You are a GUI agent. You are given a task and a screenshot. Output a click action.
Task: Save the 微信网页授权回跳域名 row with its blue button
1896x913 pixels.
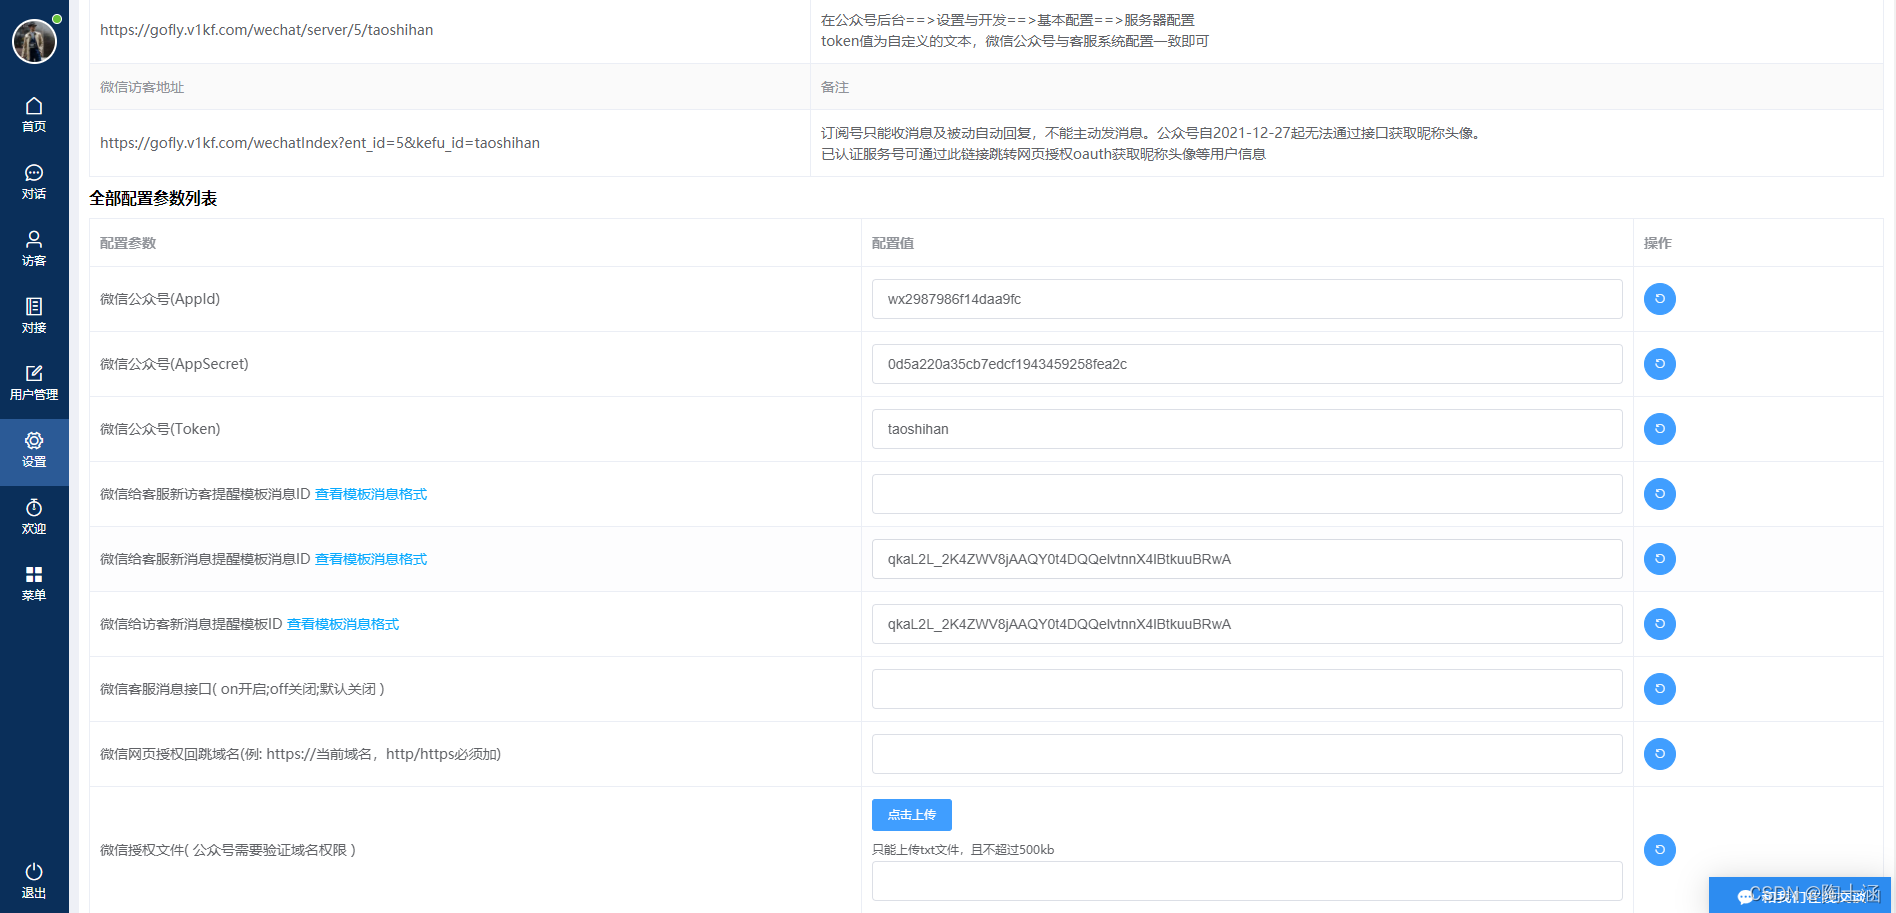pyautogui.click(x=1660, y=754)
